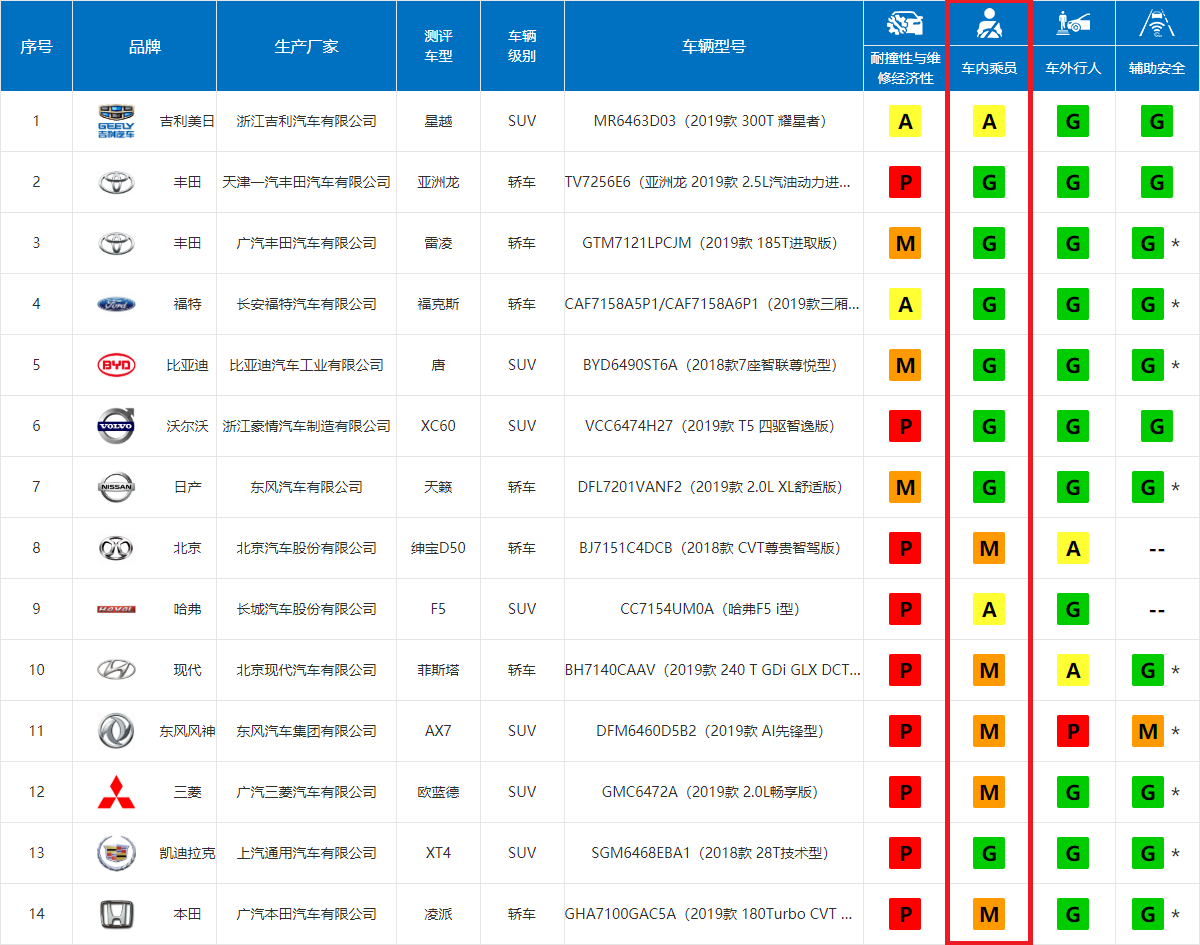Click the 耐撞性与维修经济性 header label
The height and width of the screenshot is (945, 1200).
click(x=905, y=68)
